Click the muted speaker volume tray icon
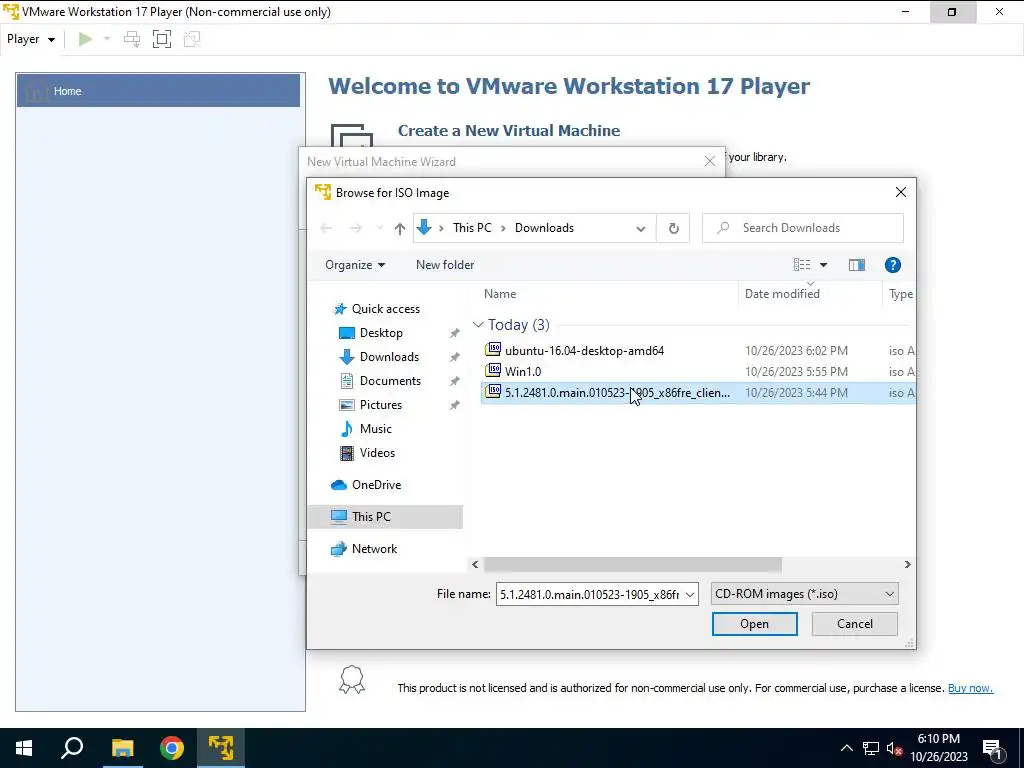 (895, 748)
